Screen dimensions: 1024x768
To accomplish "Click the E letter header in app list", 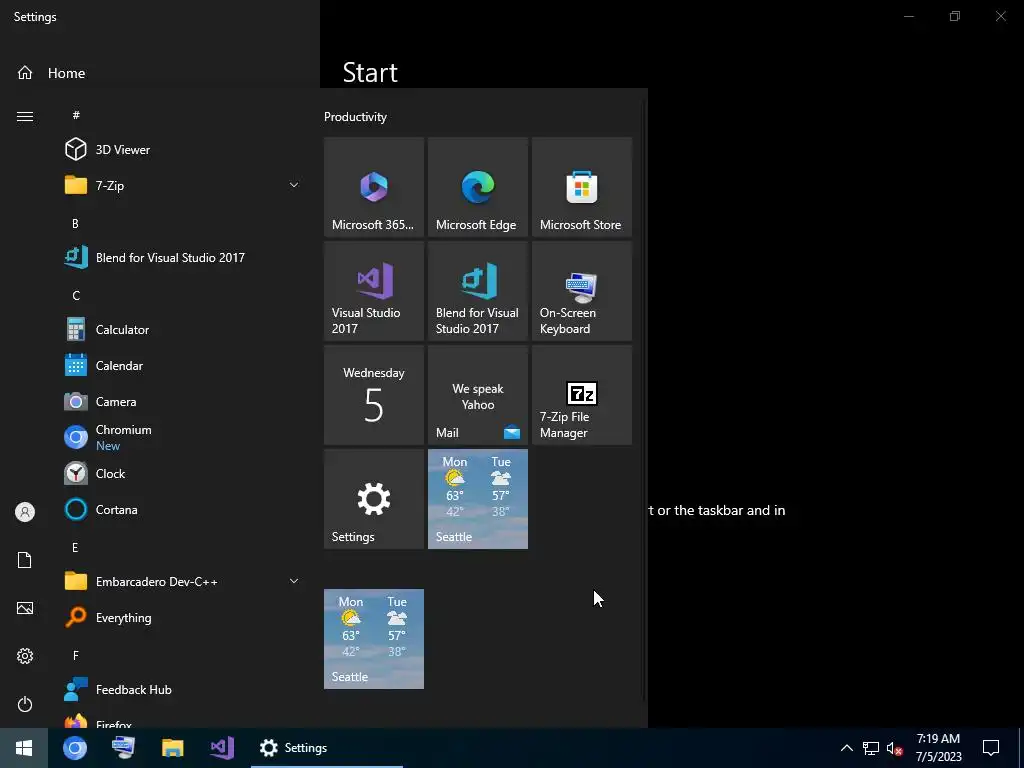I will pos(75,547).
